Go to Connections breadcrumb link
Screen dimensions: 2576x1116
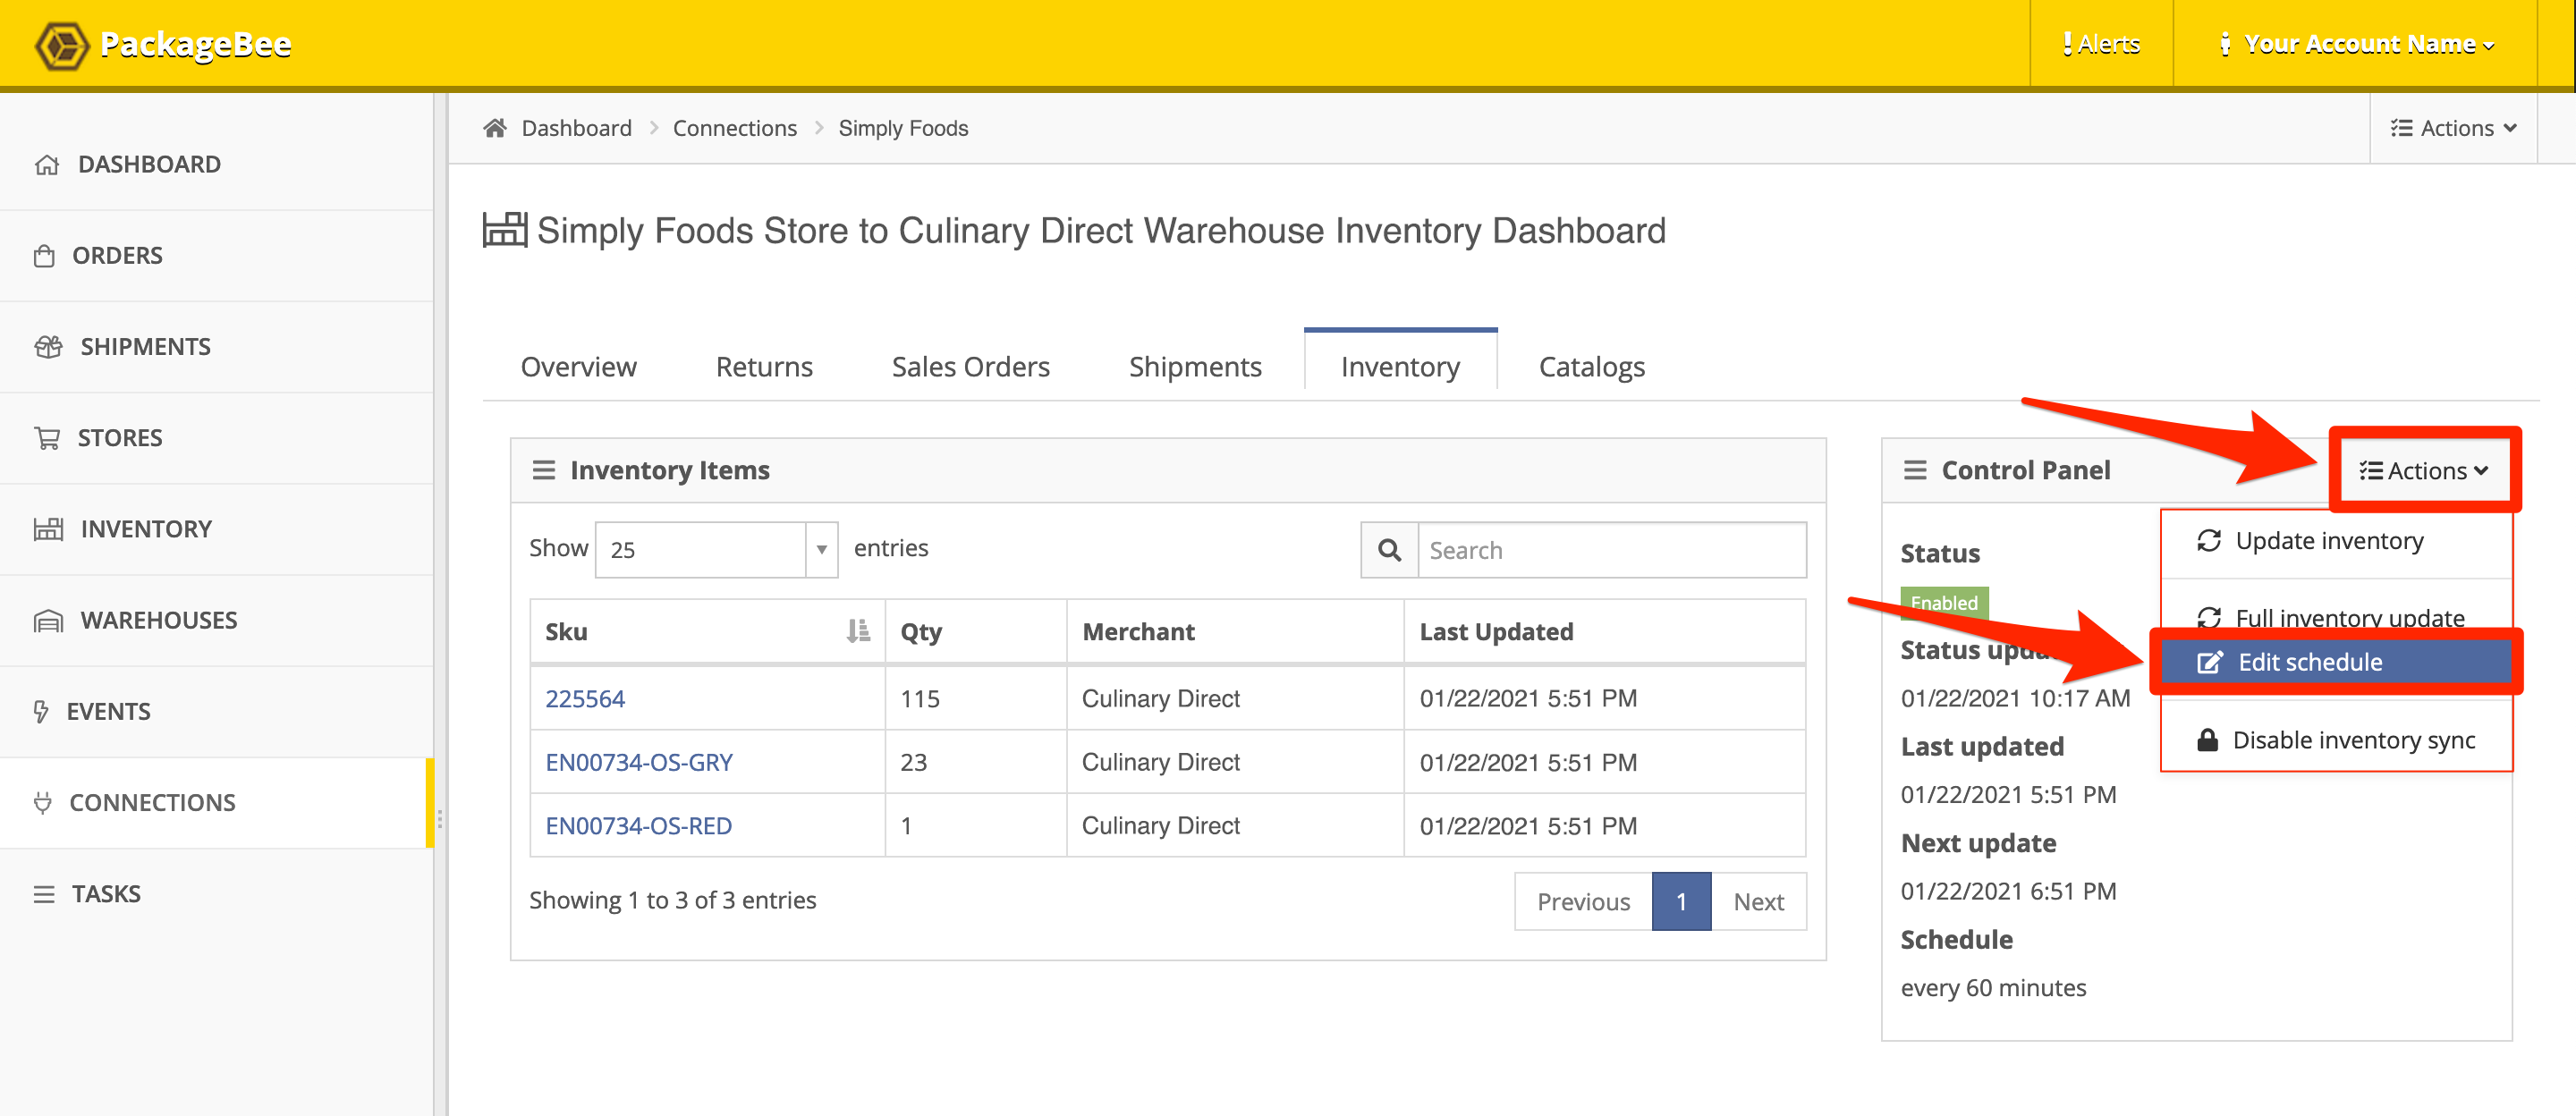[735, 128]
